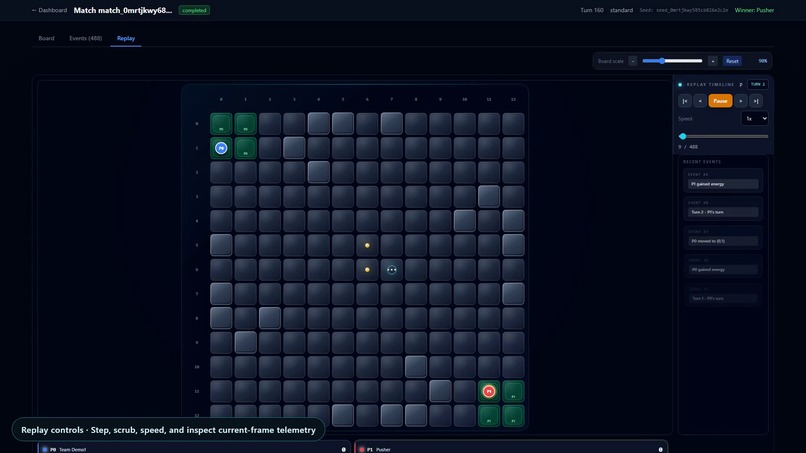The width and height of the screenshot is (806, 453).
Task: Click the replay timeline scrub slider handle
Action: (x=683, y=136)
